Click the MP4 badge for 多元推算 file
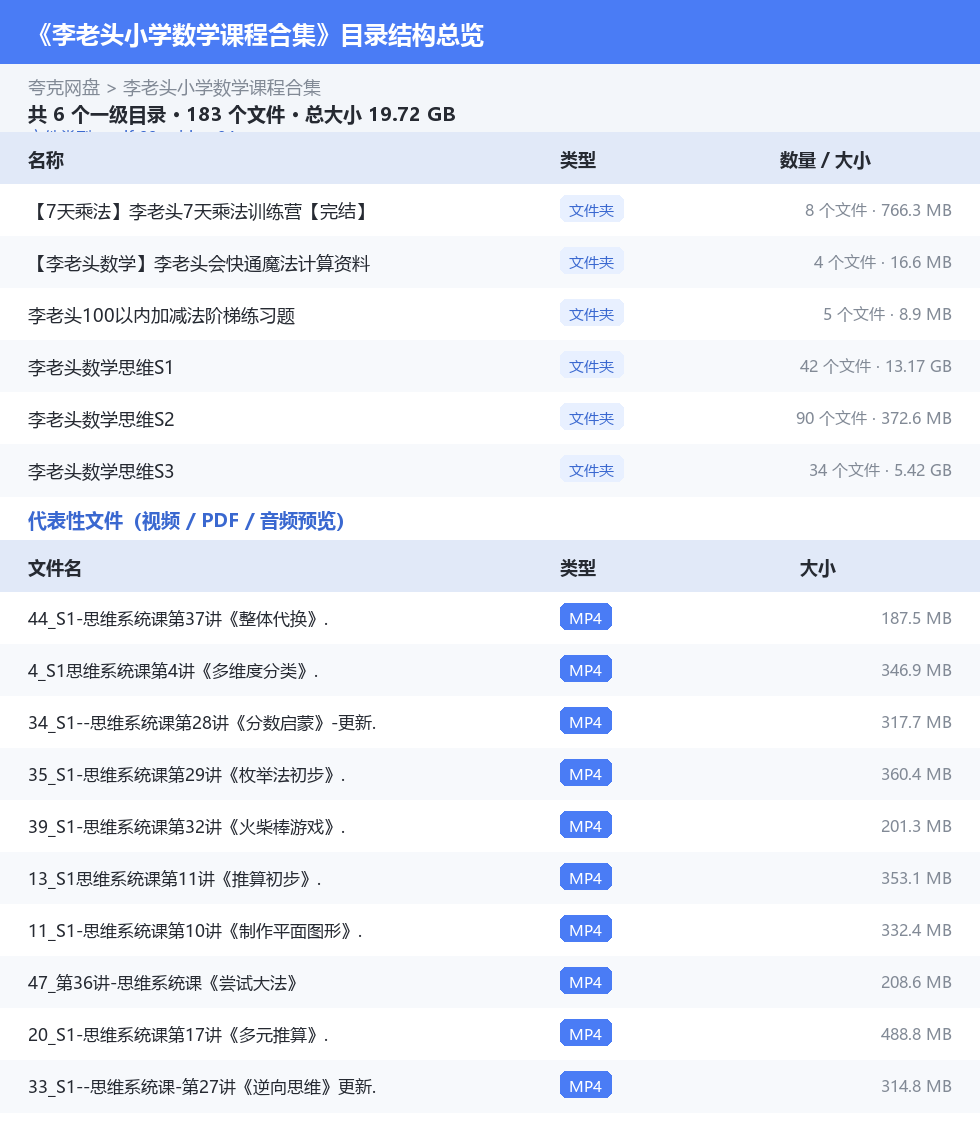Screen dimensions: 980x1144 586,1034
